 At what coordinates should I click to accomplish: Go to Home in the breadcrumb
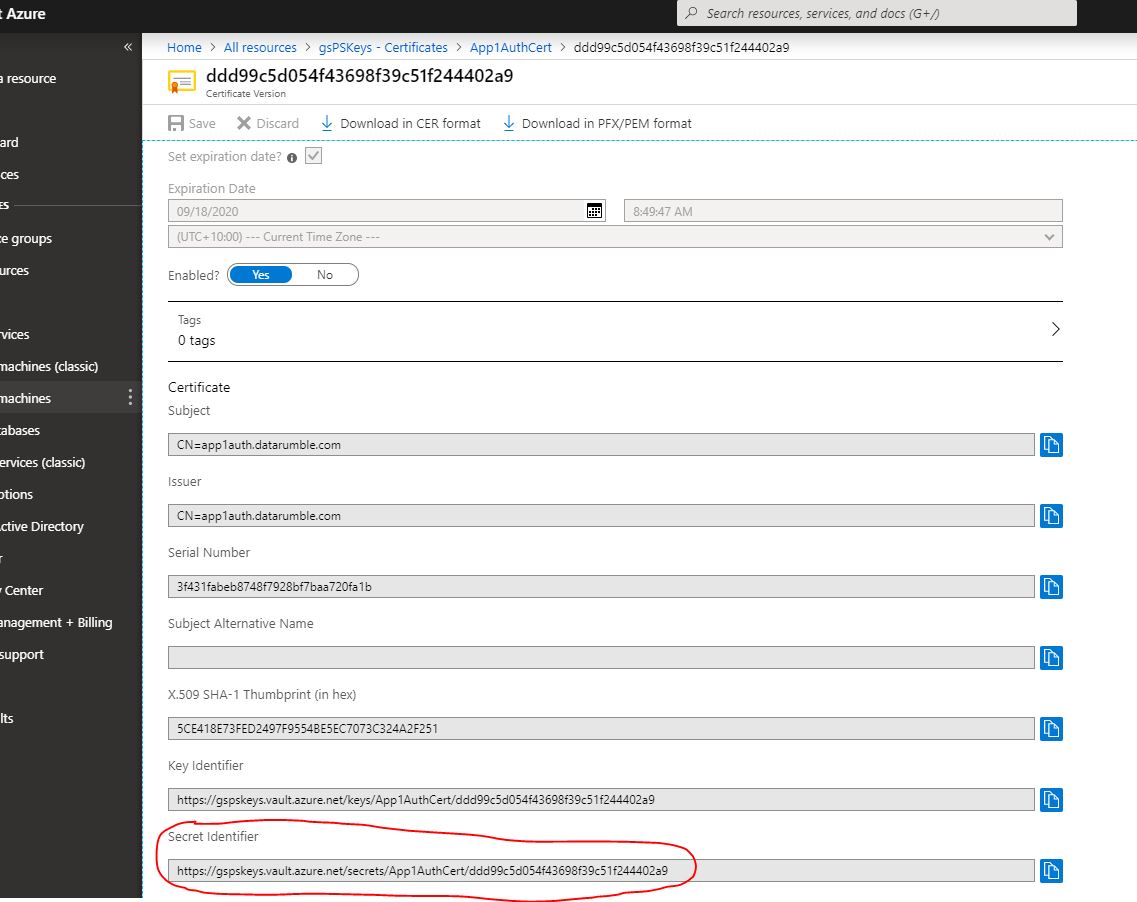tap(184, 47)
